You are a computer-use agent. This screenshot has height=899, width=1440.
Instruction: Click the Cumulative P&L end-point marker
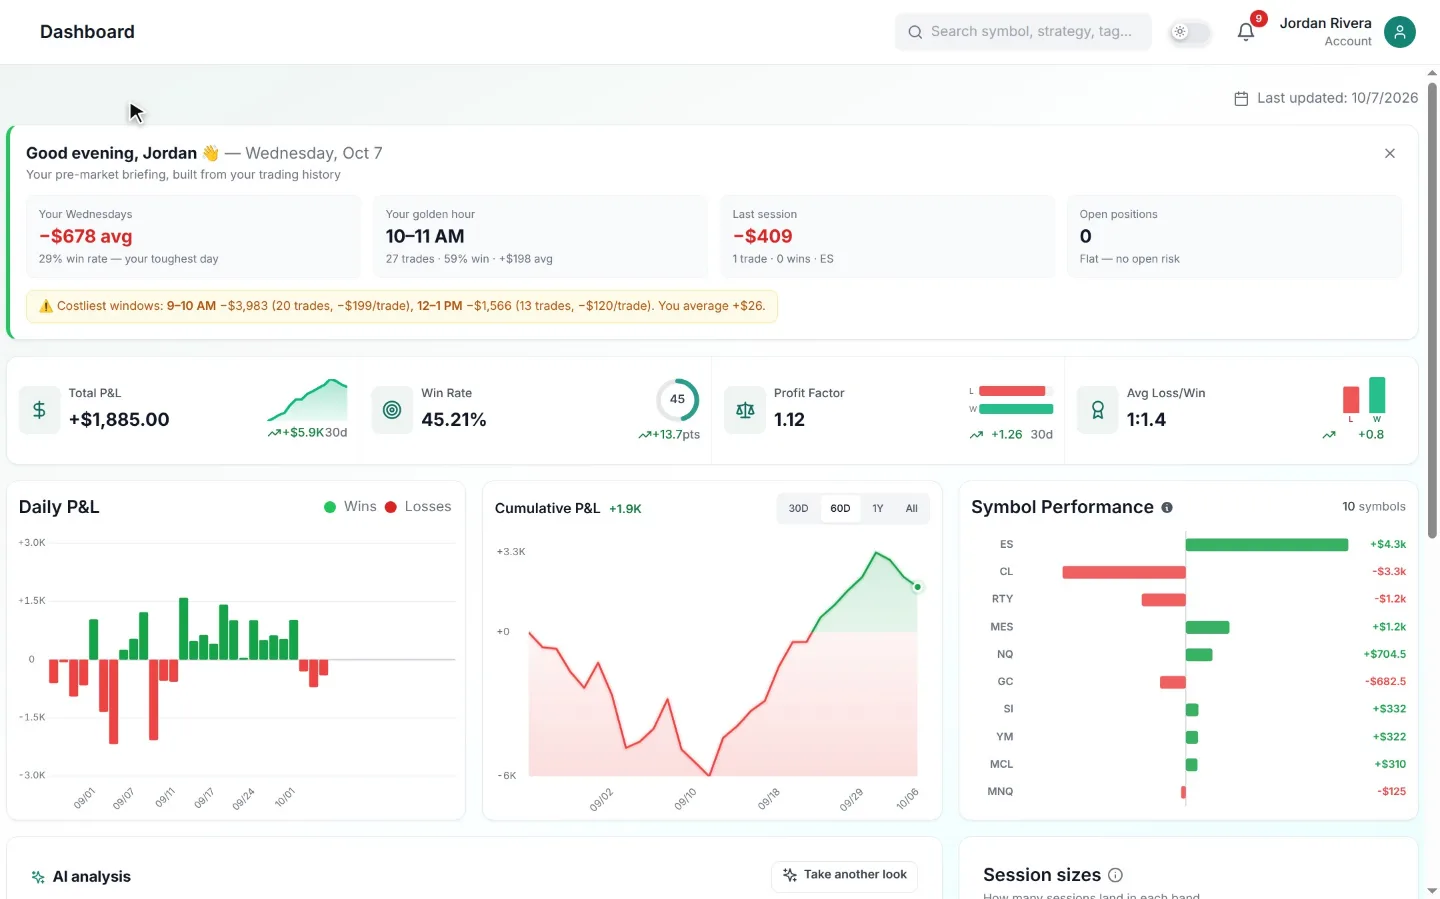917,587
